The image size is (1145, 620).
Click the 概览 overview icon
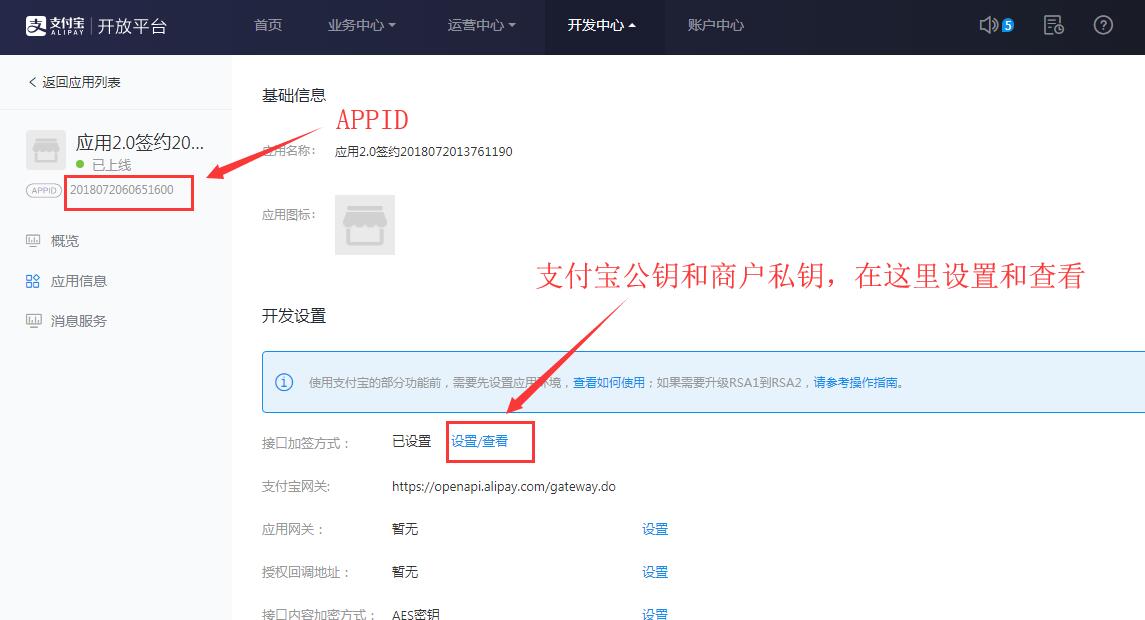coord(33,240)
